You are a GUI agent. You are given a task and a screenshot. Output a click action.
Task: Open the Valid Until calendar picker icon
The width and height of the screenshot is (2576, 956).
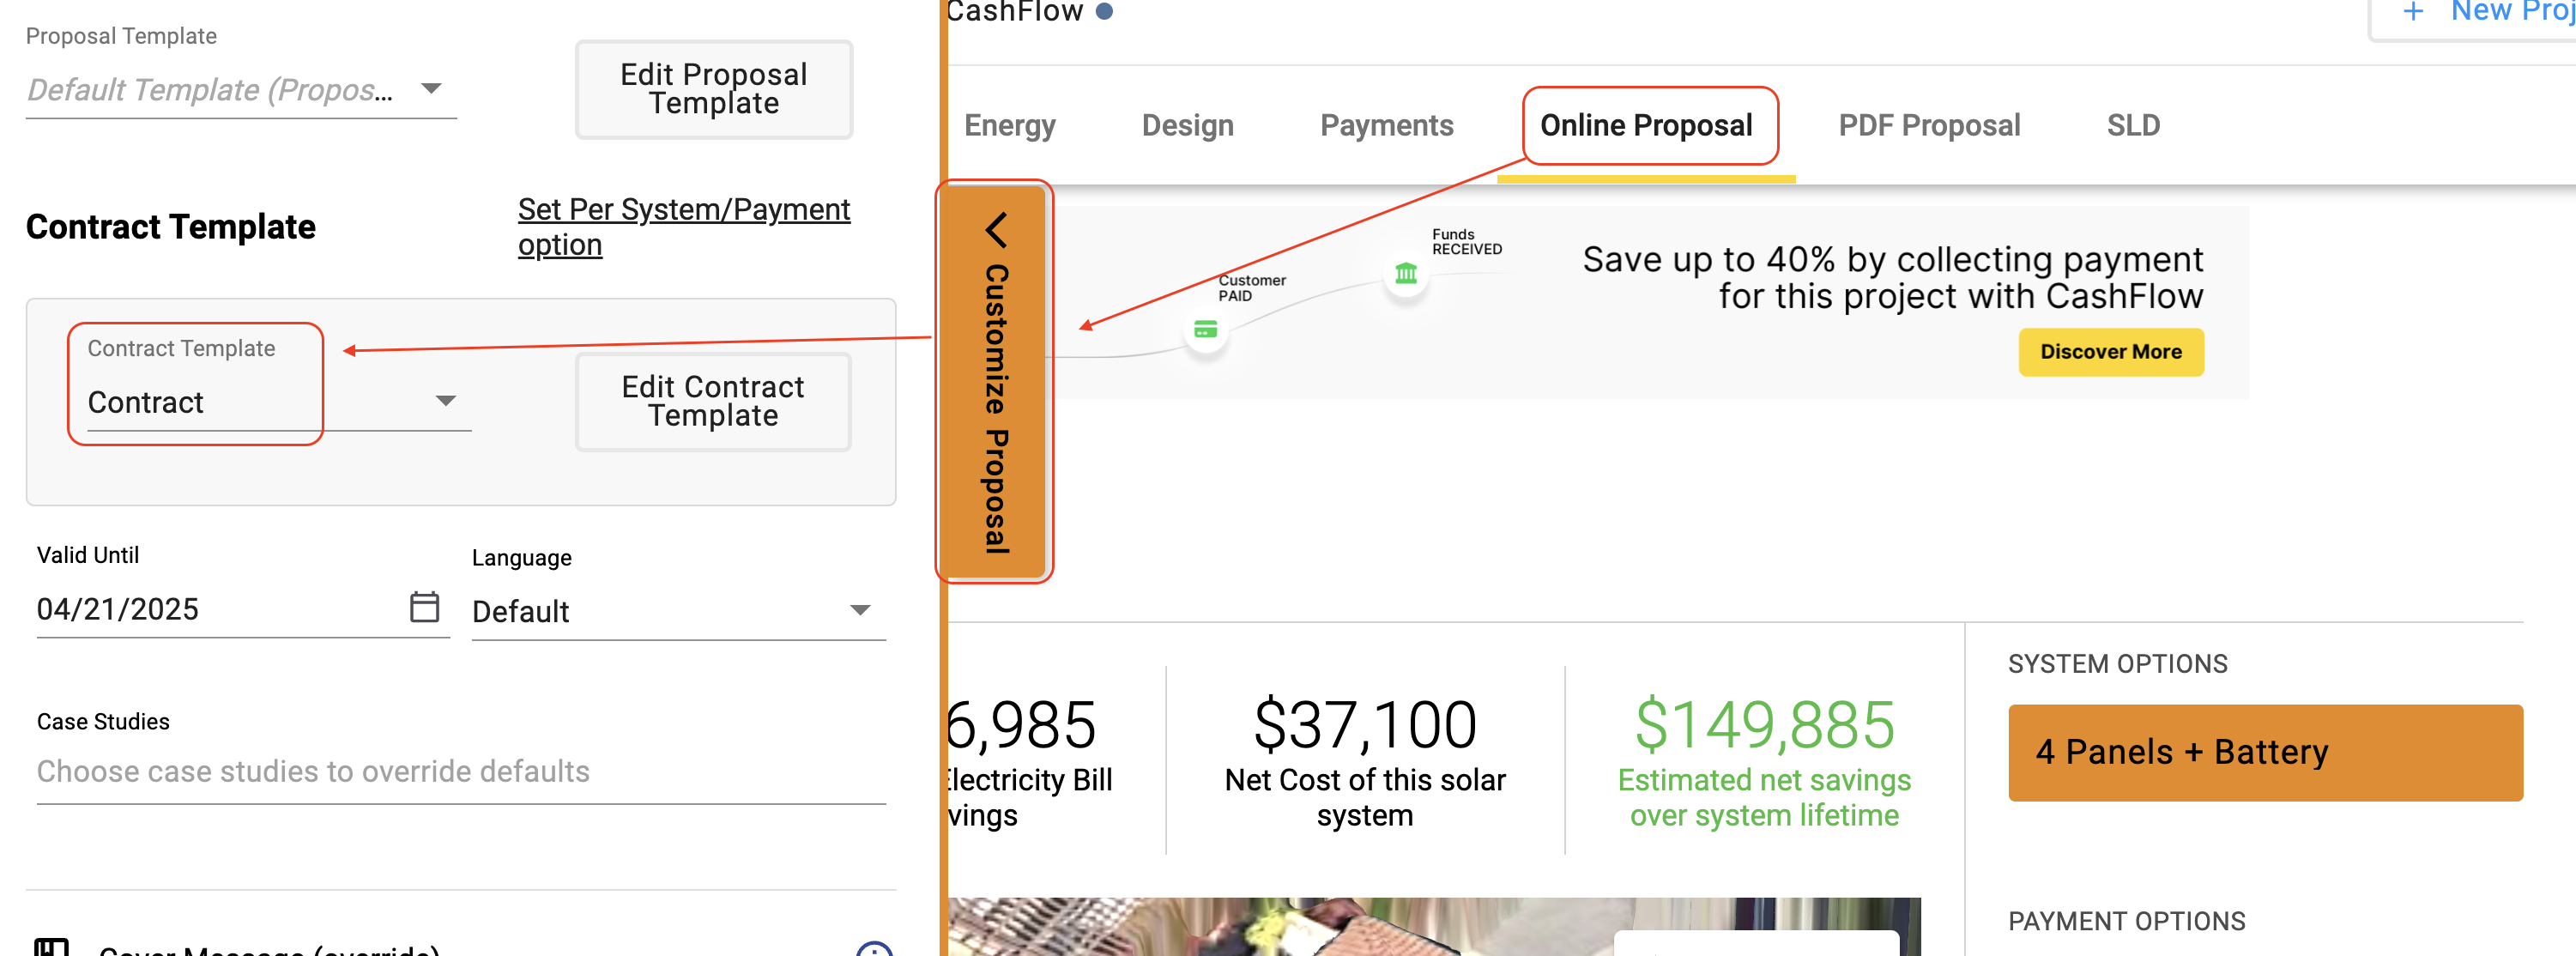tap(424, 606)
